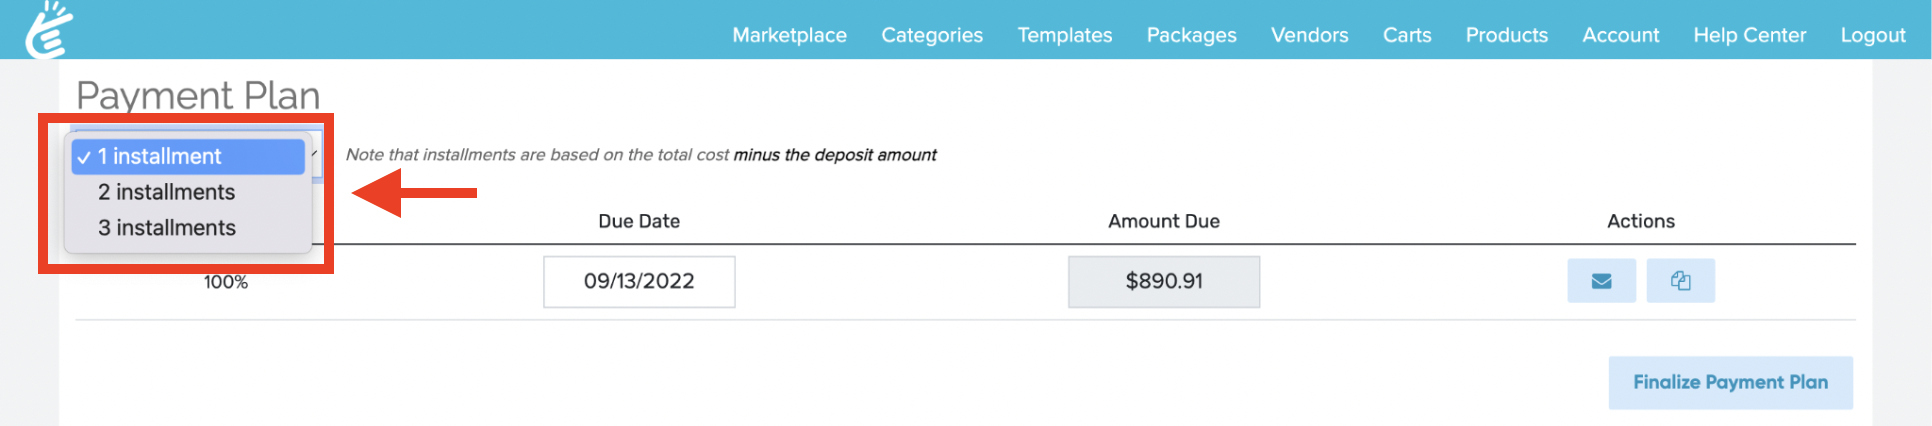Click the hand logo icon
The width and height of the screenshot is (1932, 426).
pos(48,30)
